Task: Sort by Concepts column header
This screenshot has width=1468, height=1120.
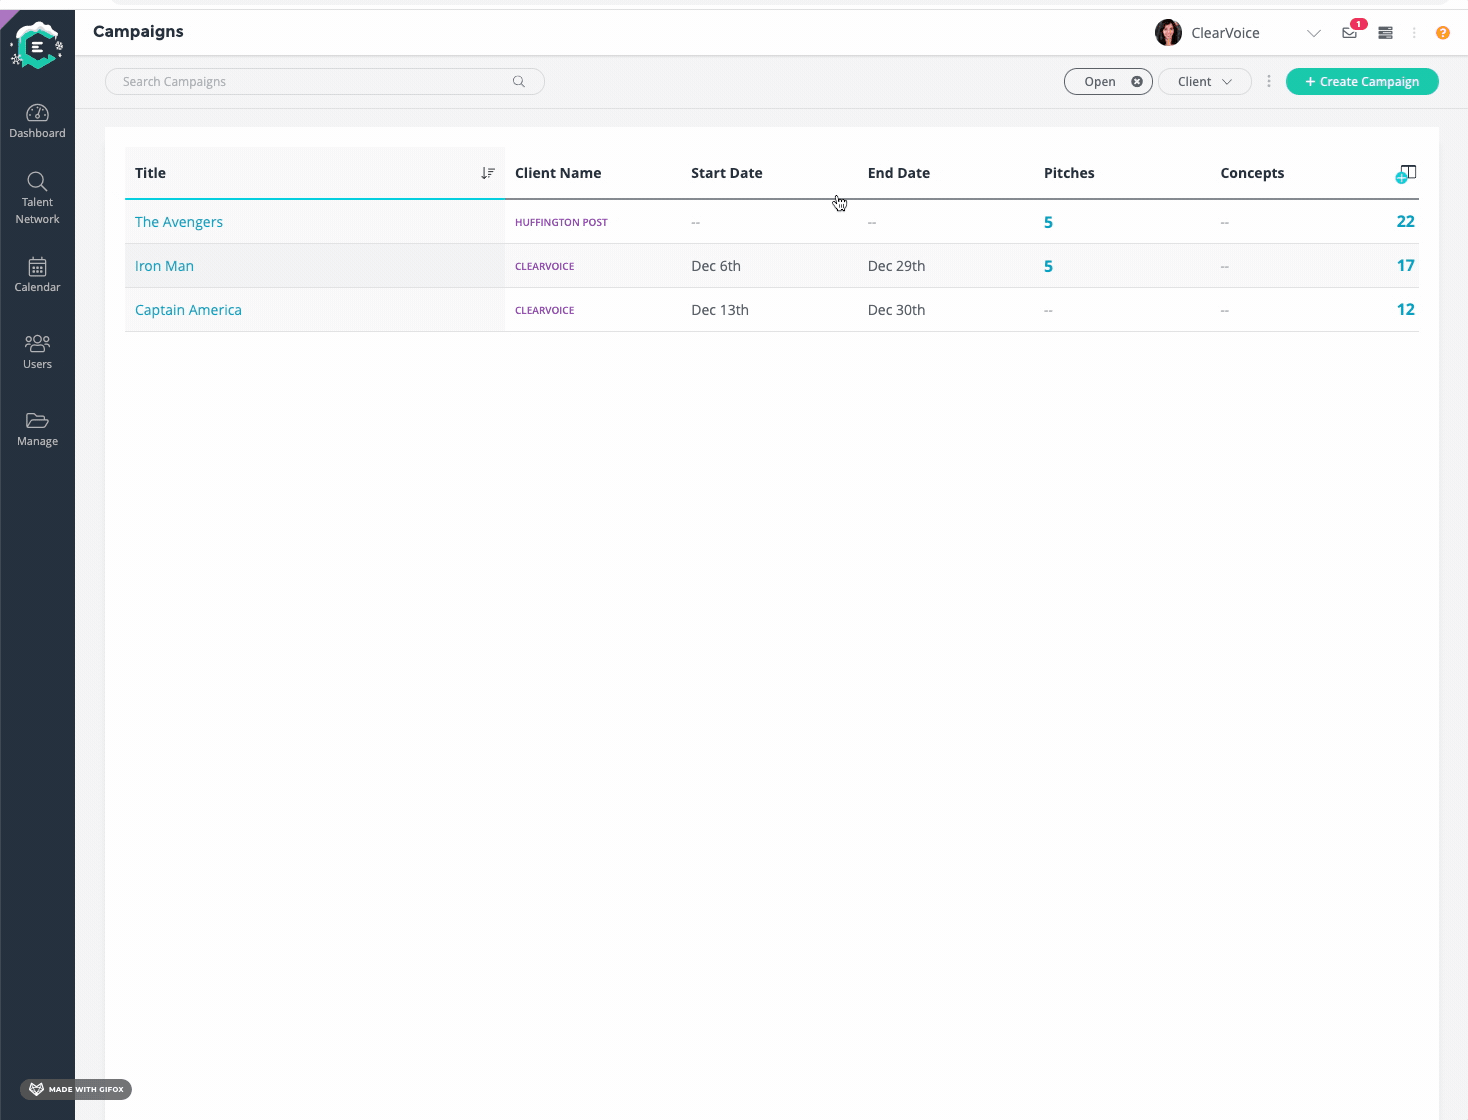Action: click(1252, 173)
